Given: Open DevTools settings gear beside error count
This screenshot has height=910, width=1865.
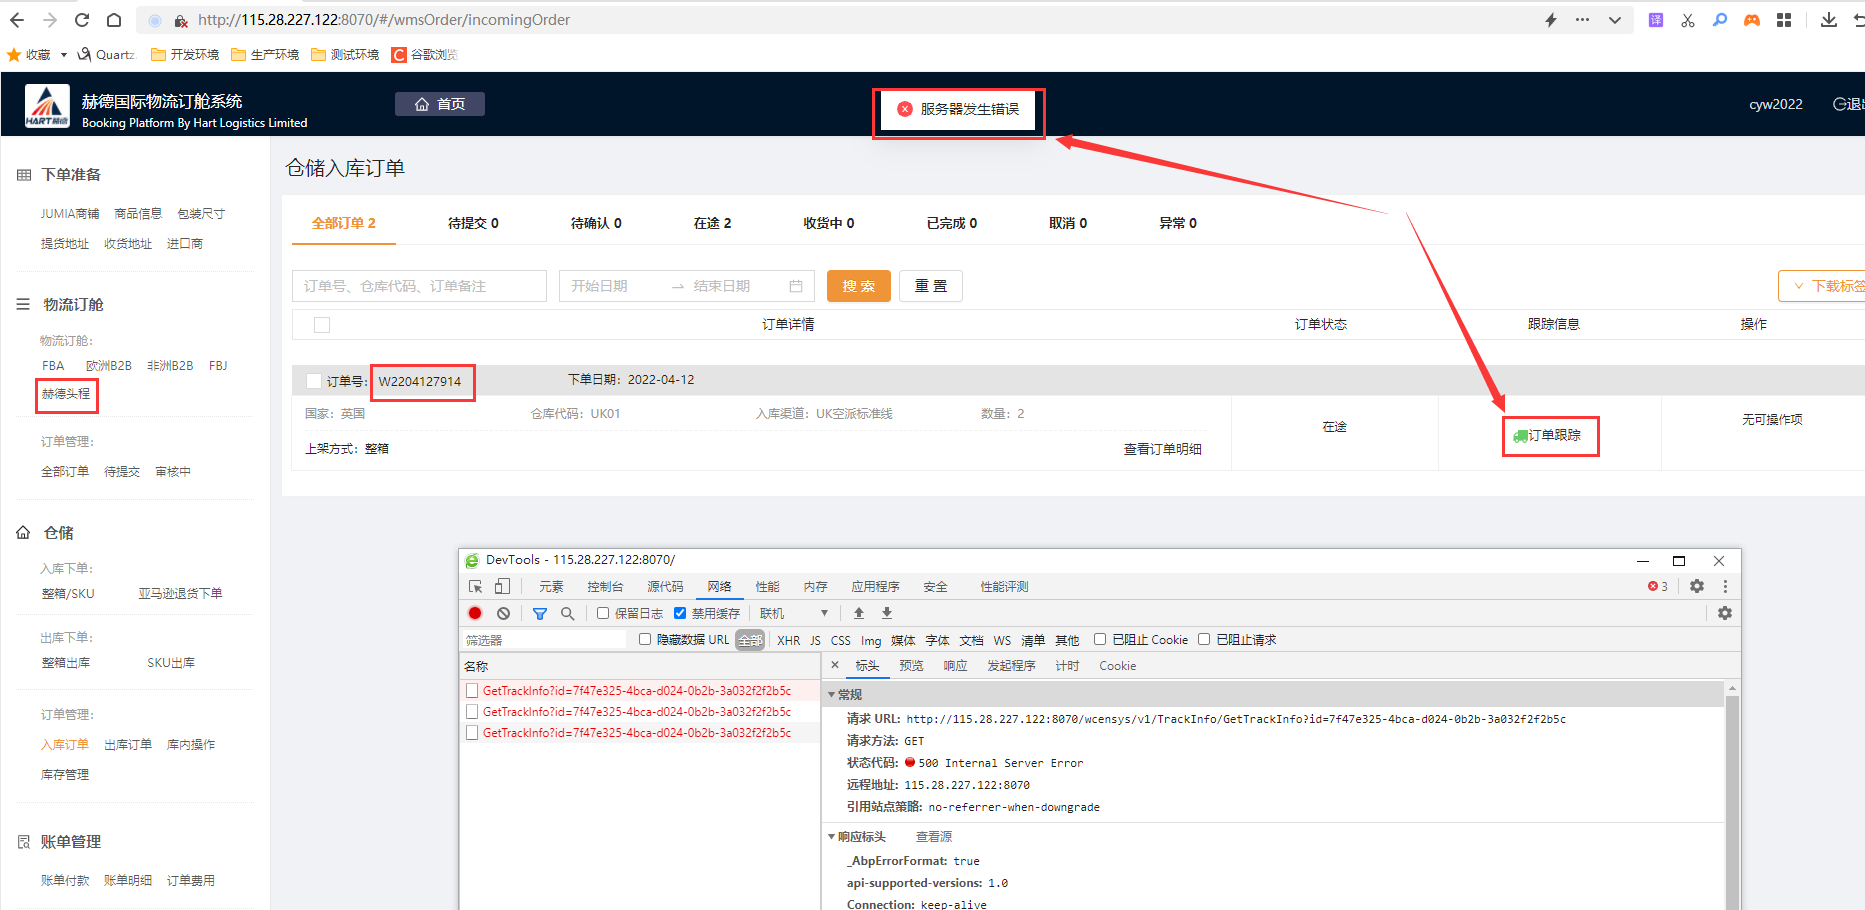Looking at the screenshot, I should 1697,586.
